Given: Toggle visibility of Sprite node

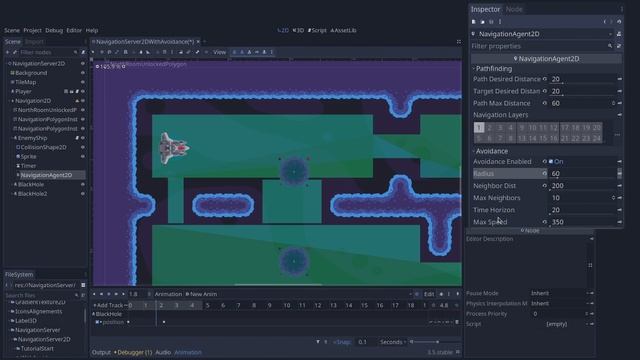Looking at the screenshot, I should (x=83, y=156).
